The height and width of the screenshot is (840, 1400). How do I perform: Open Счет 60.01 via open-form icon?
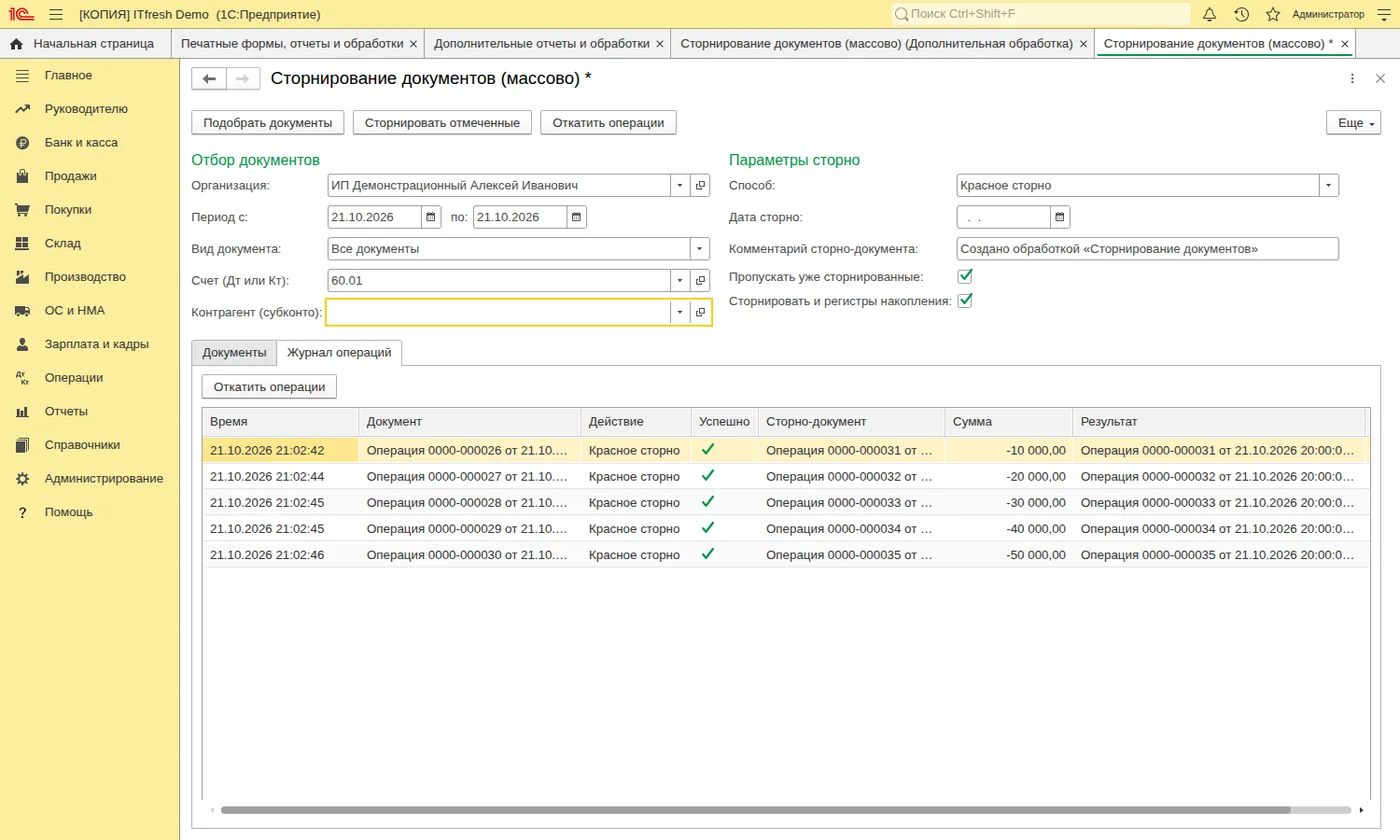[x=700, y=281]
